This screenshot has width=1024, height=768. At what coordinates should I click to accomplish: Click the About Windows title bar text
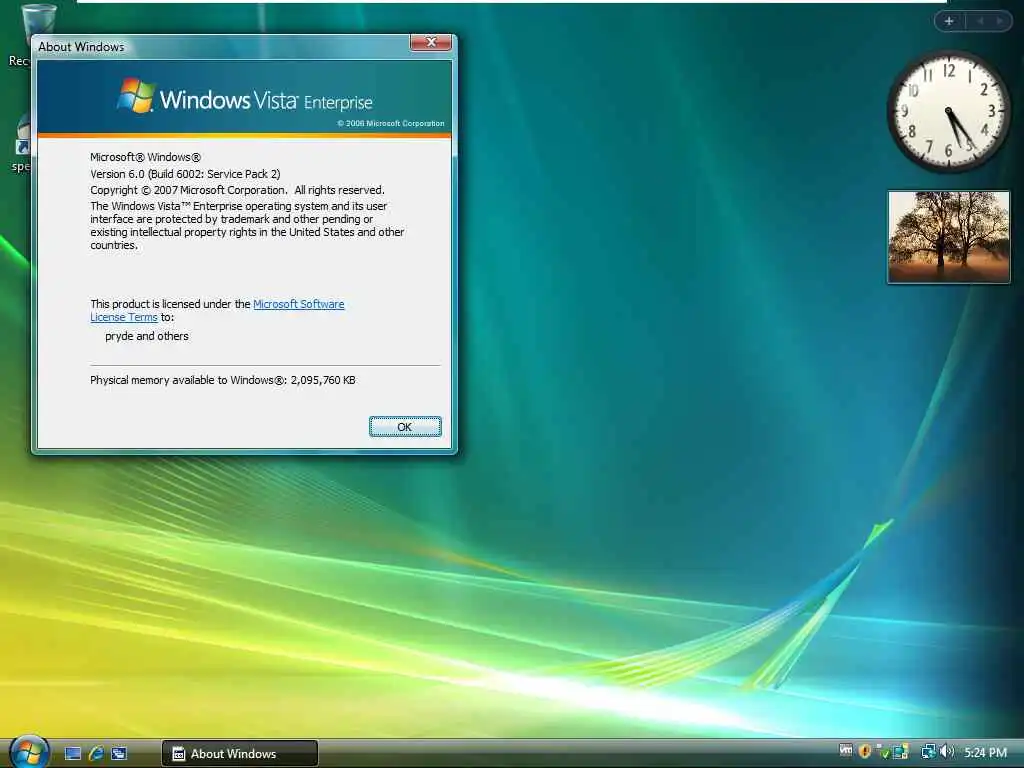point(81,47)
